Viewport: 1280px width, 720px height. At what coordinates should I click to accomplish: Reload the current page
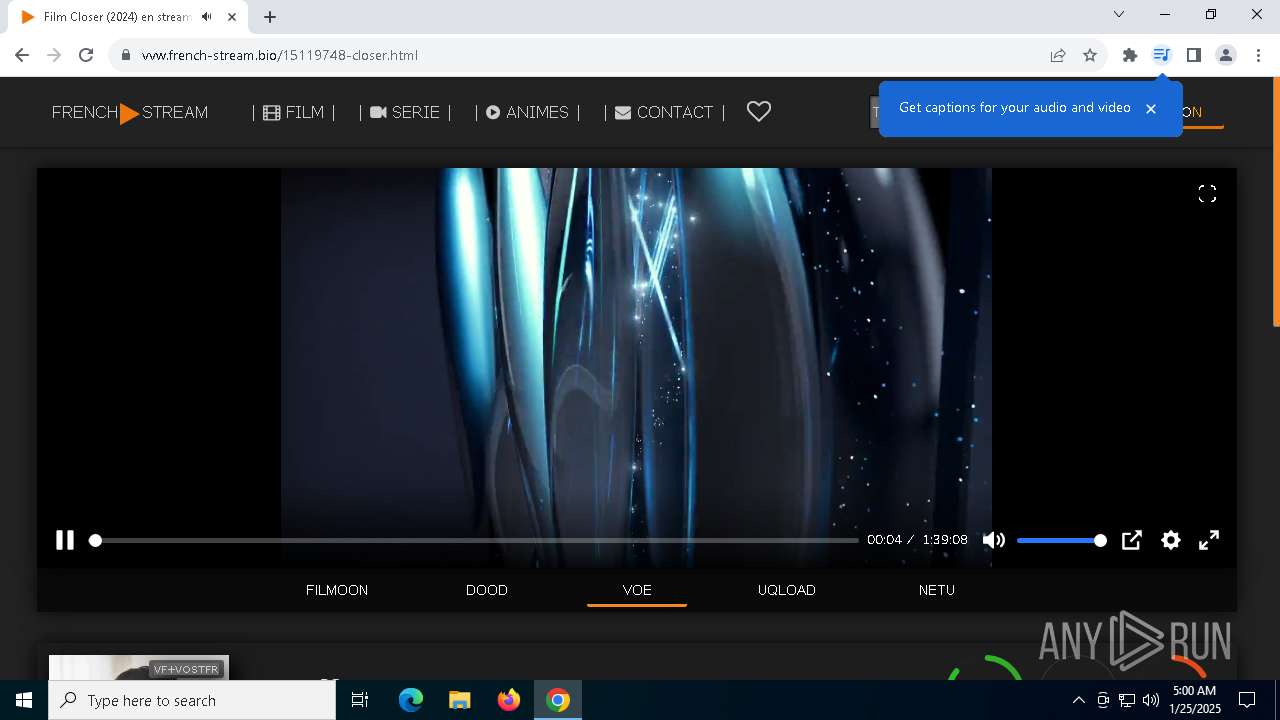(86, 55)
